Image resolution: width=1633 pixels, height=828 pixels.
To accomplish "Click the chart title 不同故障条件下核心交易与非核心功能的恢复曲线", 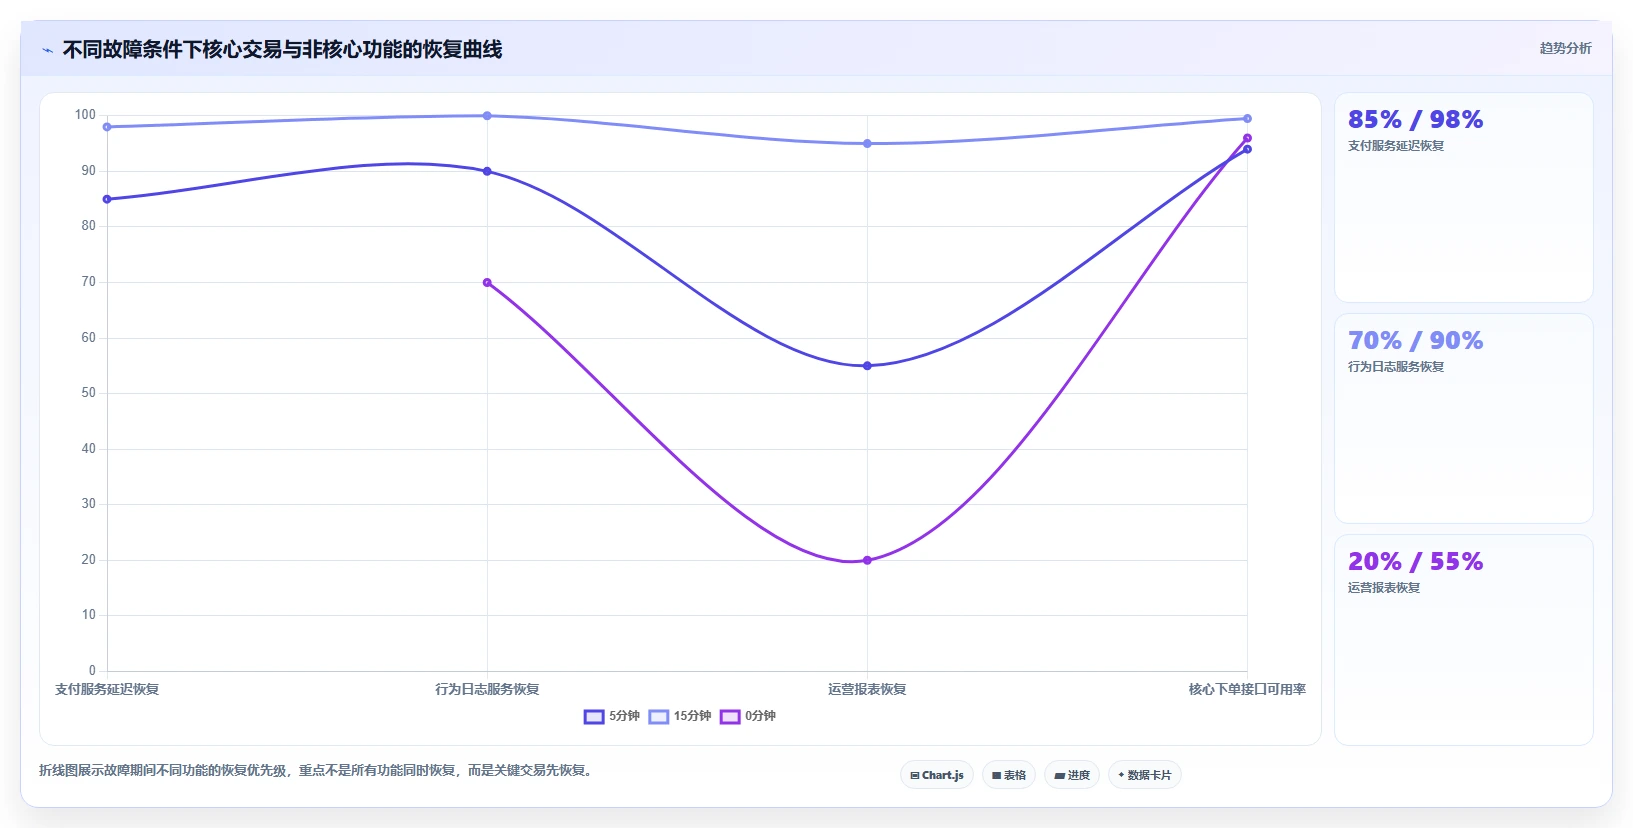I will (282, 49).
